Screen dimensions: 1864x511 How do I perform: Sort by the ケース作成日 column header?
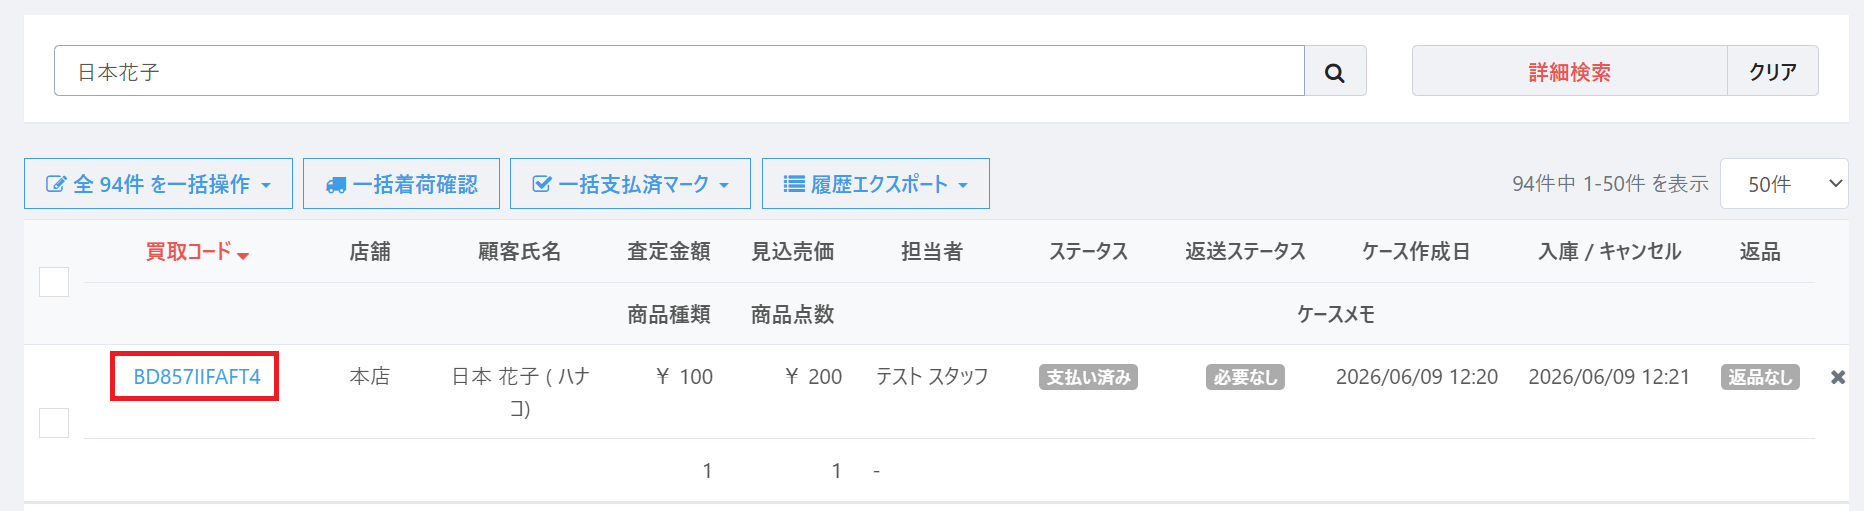coord(1416,252)
